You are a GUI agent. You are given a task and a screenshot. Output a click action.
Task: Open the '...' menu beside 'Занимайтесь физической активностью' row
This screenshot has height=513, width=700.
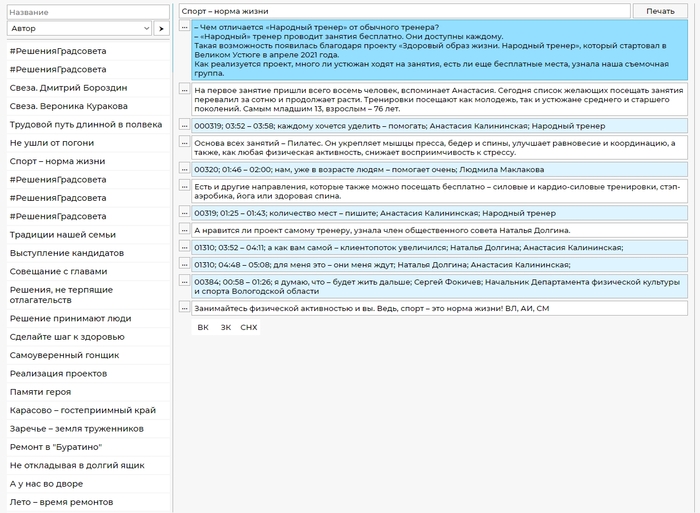[184, 307]
